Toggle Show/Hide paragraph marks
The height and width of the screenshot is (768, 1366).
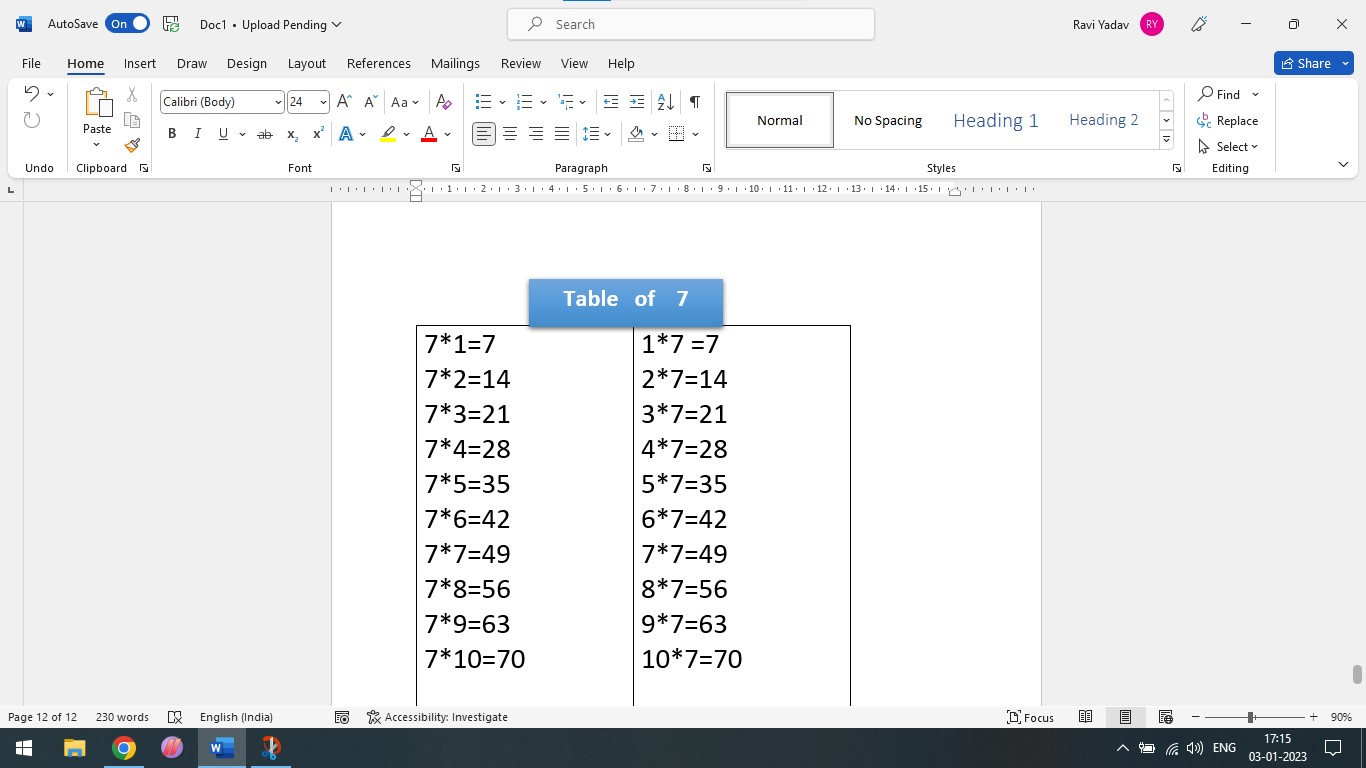(x=695, y=102)
